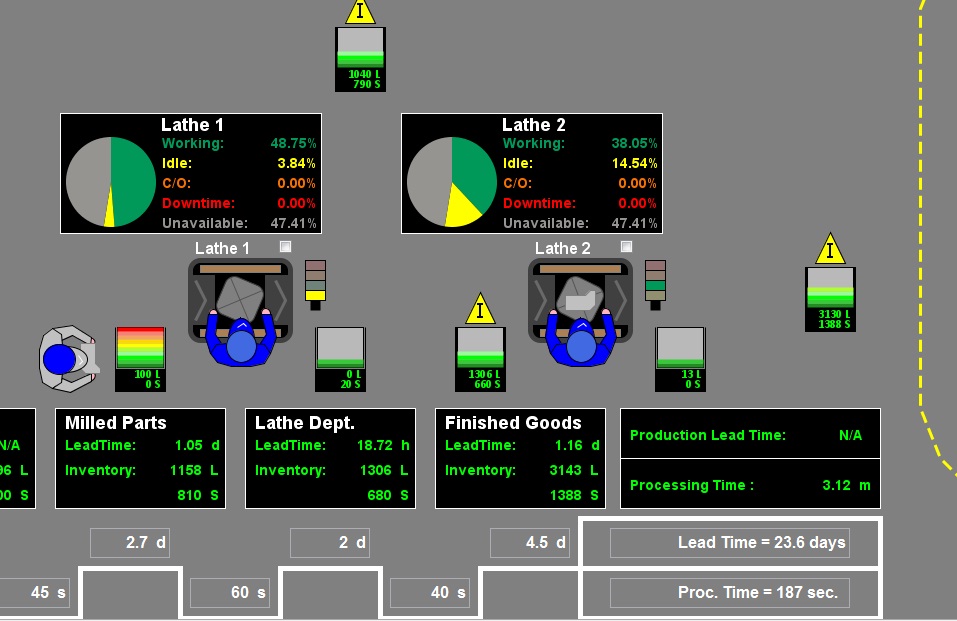The height and width of the screenshot is (621, 957).
Task: Click the rainbow level gauge showing 100 L
Action: (x=139, y=358)
